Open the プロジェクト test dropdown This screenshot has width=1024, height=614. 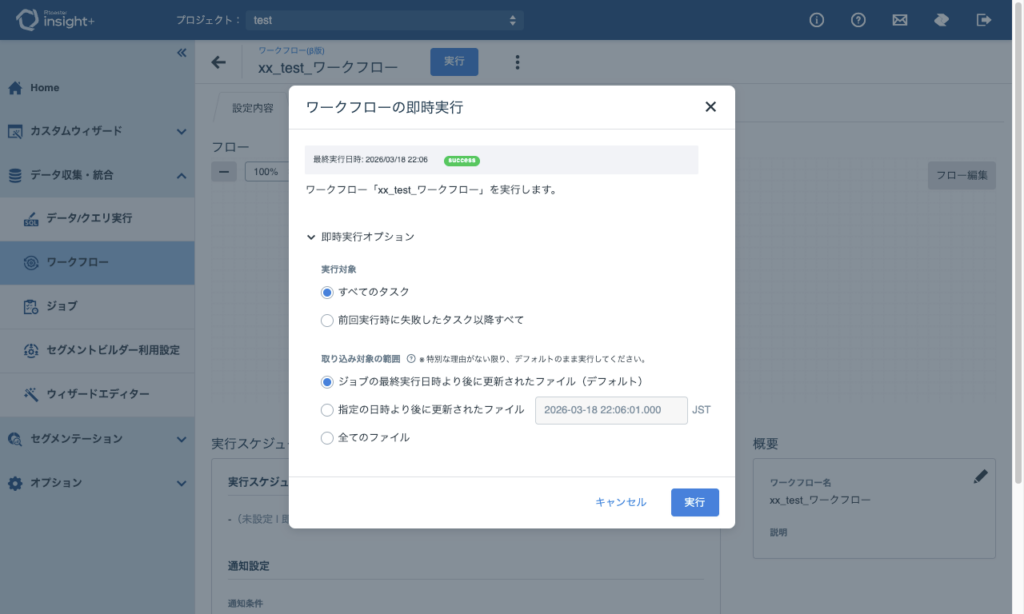[x=386, y=20]
